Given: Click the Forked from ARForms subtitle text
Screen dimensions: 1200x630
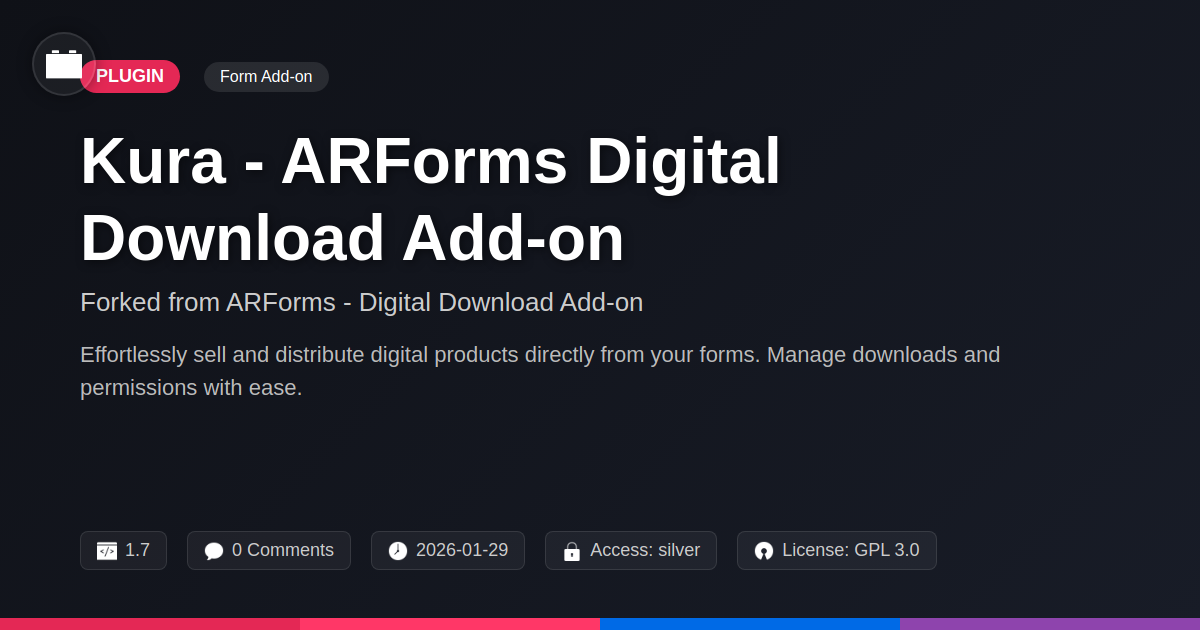Looking at the screenshot, I should click(x=361, y=302).
